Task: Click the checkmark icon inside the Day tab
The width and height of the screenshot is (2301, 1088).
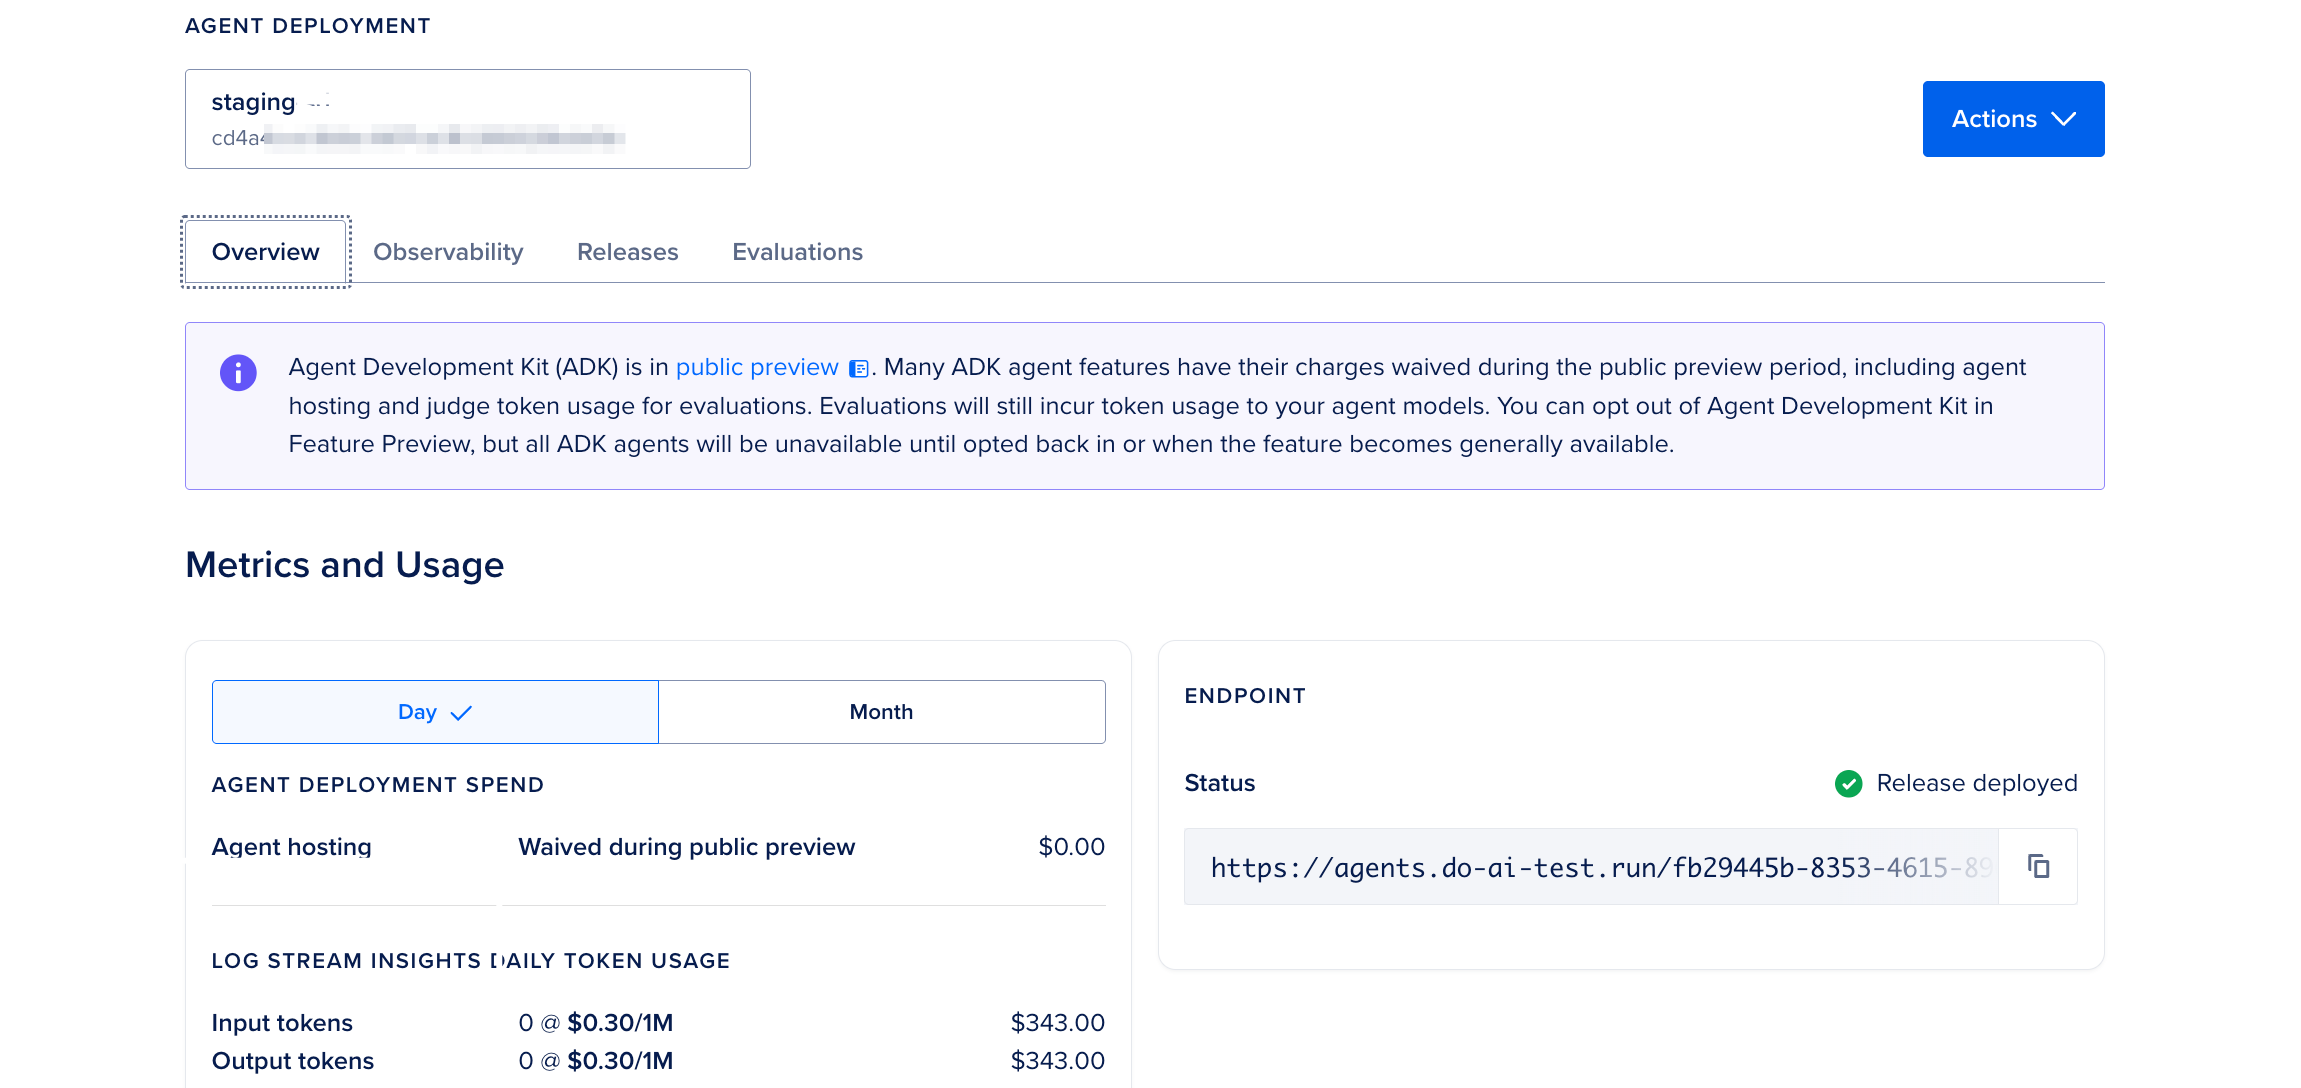Action: point(461,712)
